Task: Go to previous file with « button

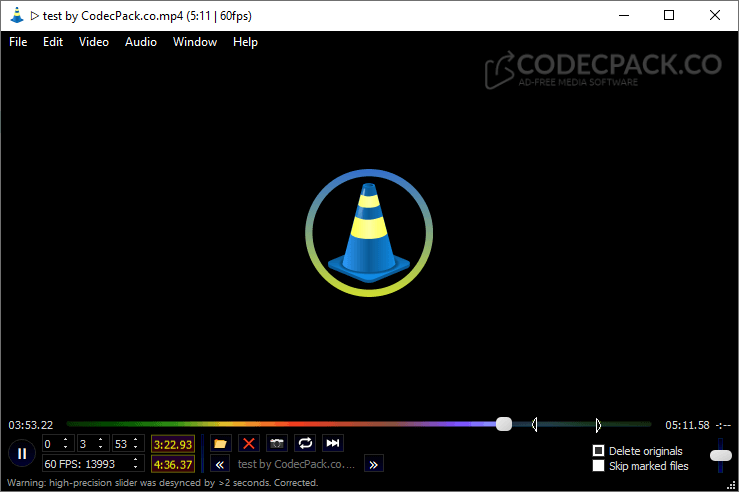Action: tap(220, 465)
